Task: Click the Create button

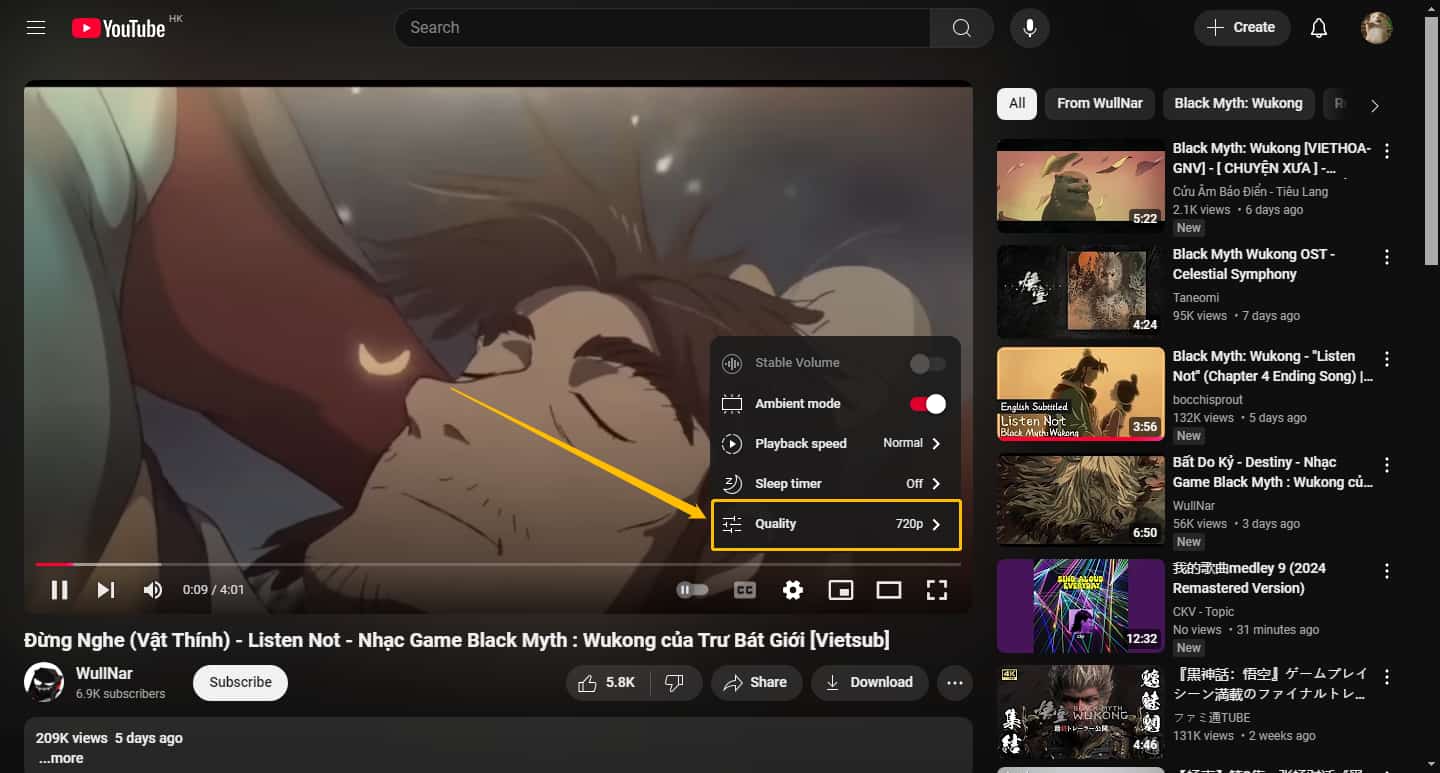Action: [x=1242, y=28]
